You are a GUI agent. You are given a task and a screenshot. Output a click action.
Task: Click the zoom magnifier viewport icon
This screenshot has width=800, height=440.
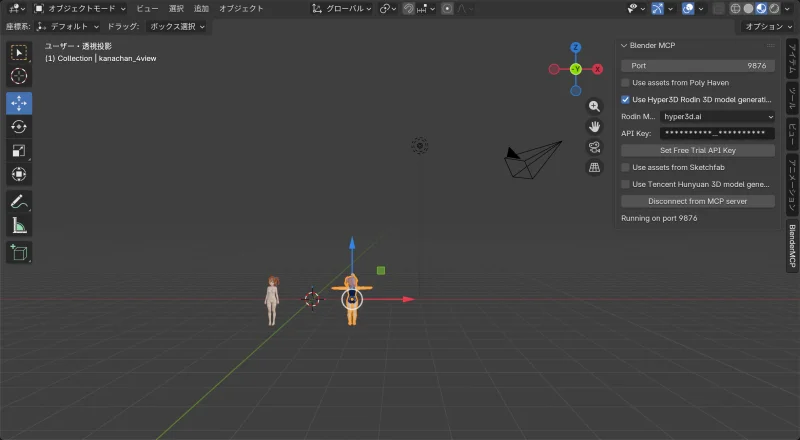point(594,106)
